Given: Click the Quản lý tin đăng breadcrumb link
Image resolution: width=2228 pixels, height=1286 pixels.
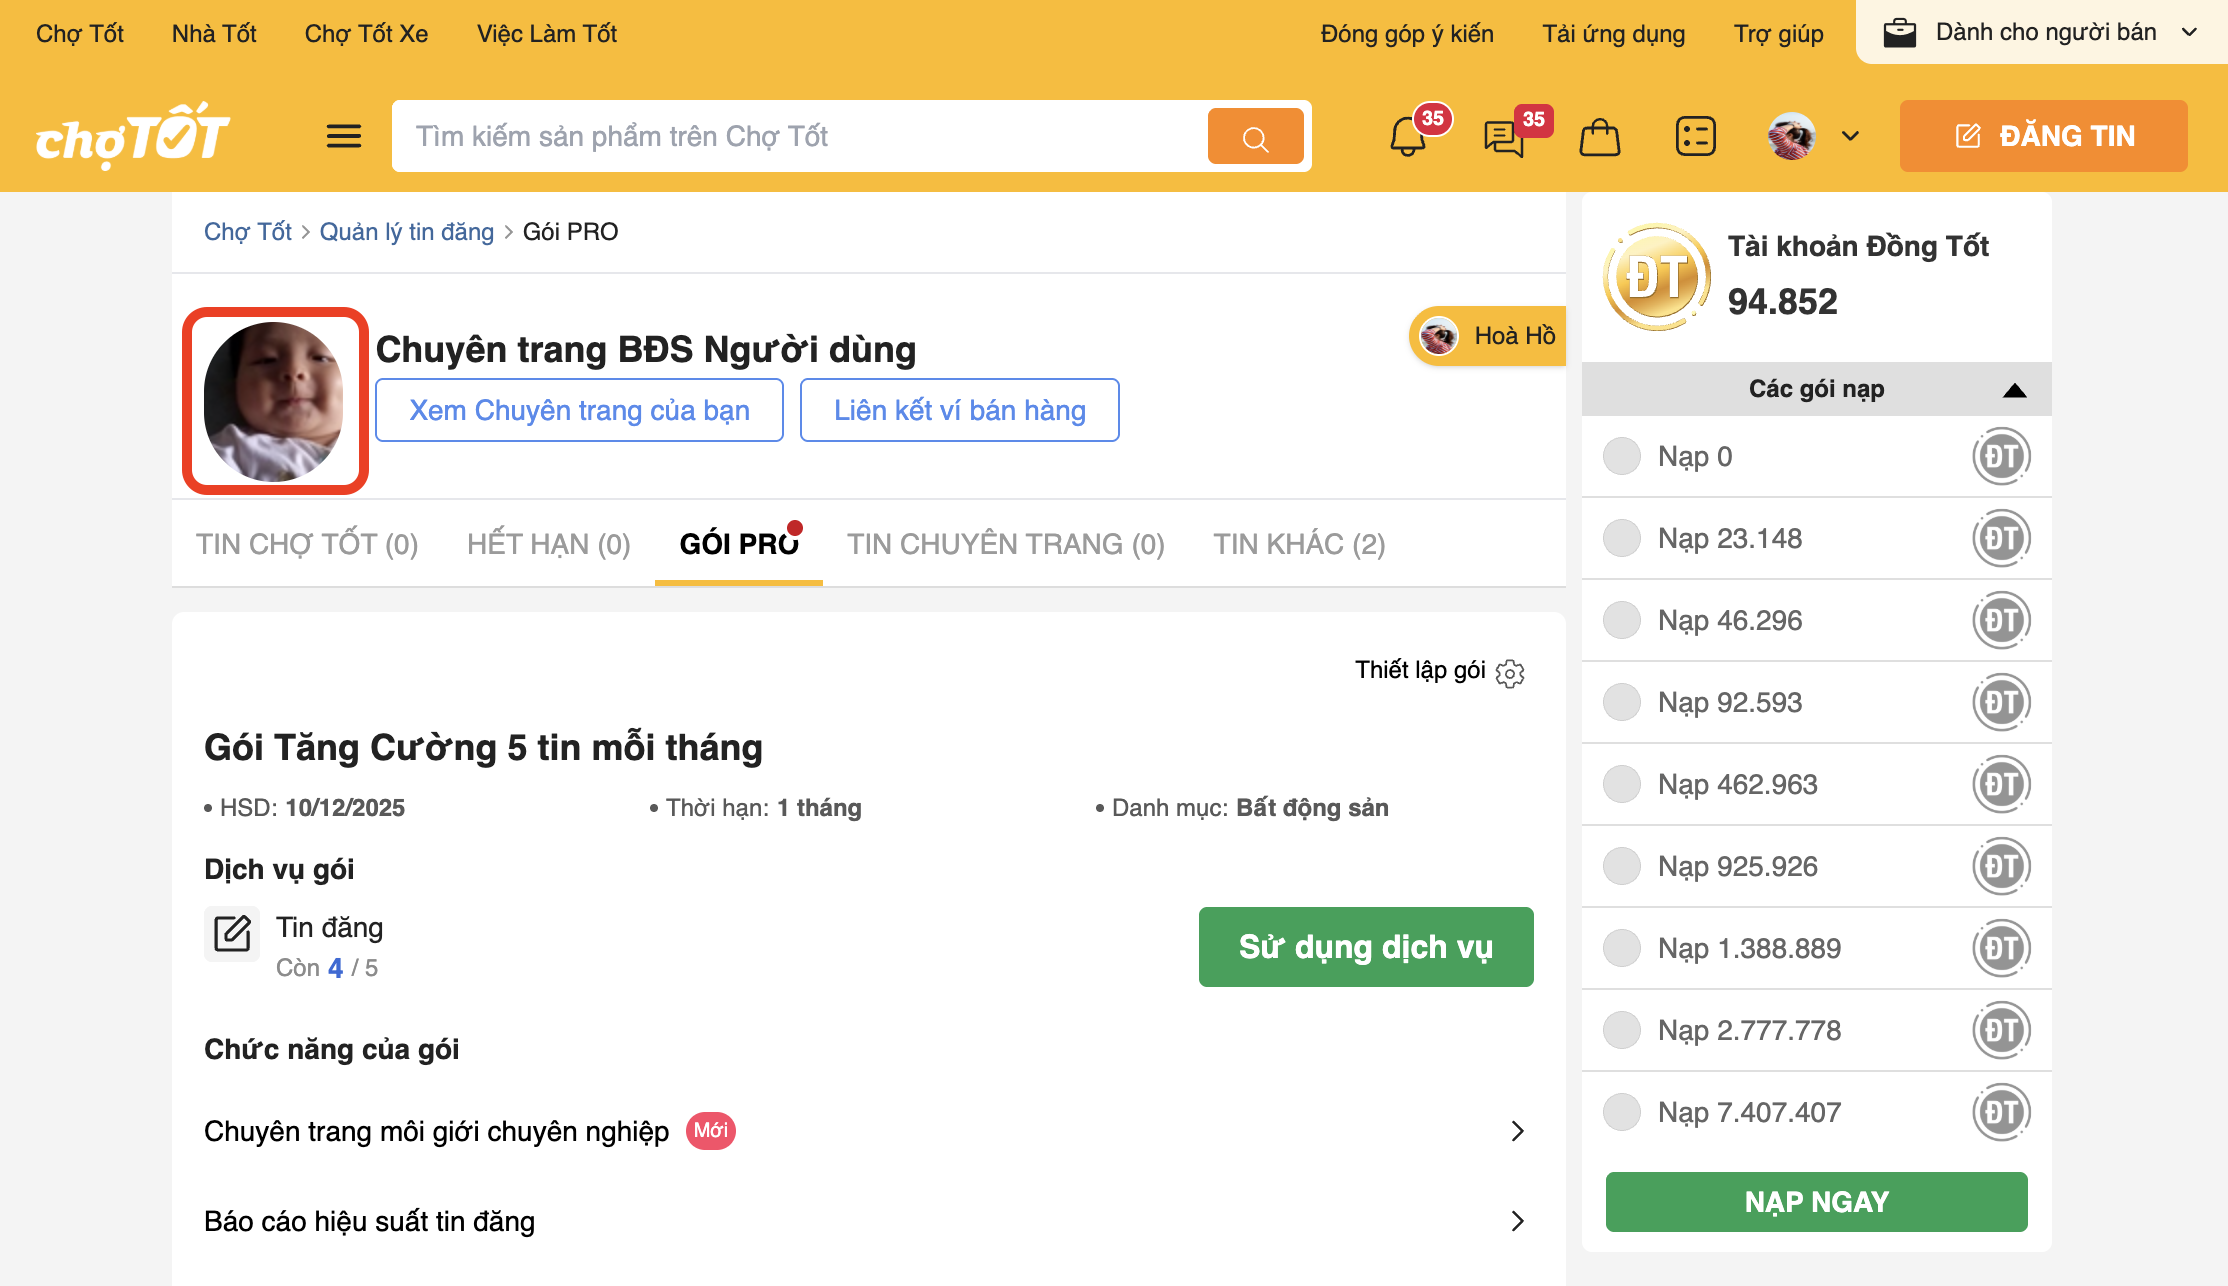Looking at the screenshot, I should (x=406, y=232).
